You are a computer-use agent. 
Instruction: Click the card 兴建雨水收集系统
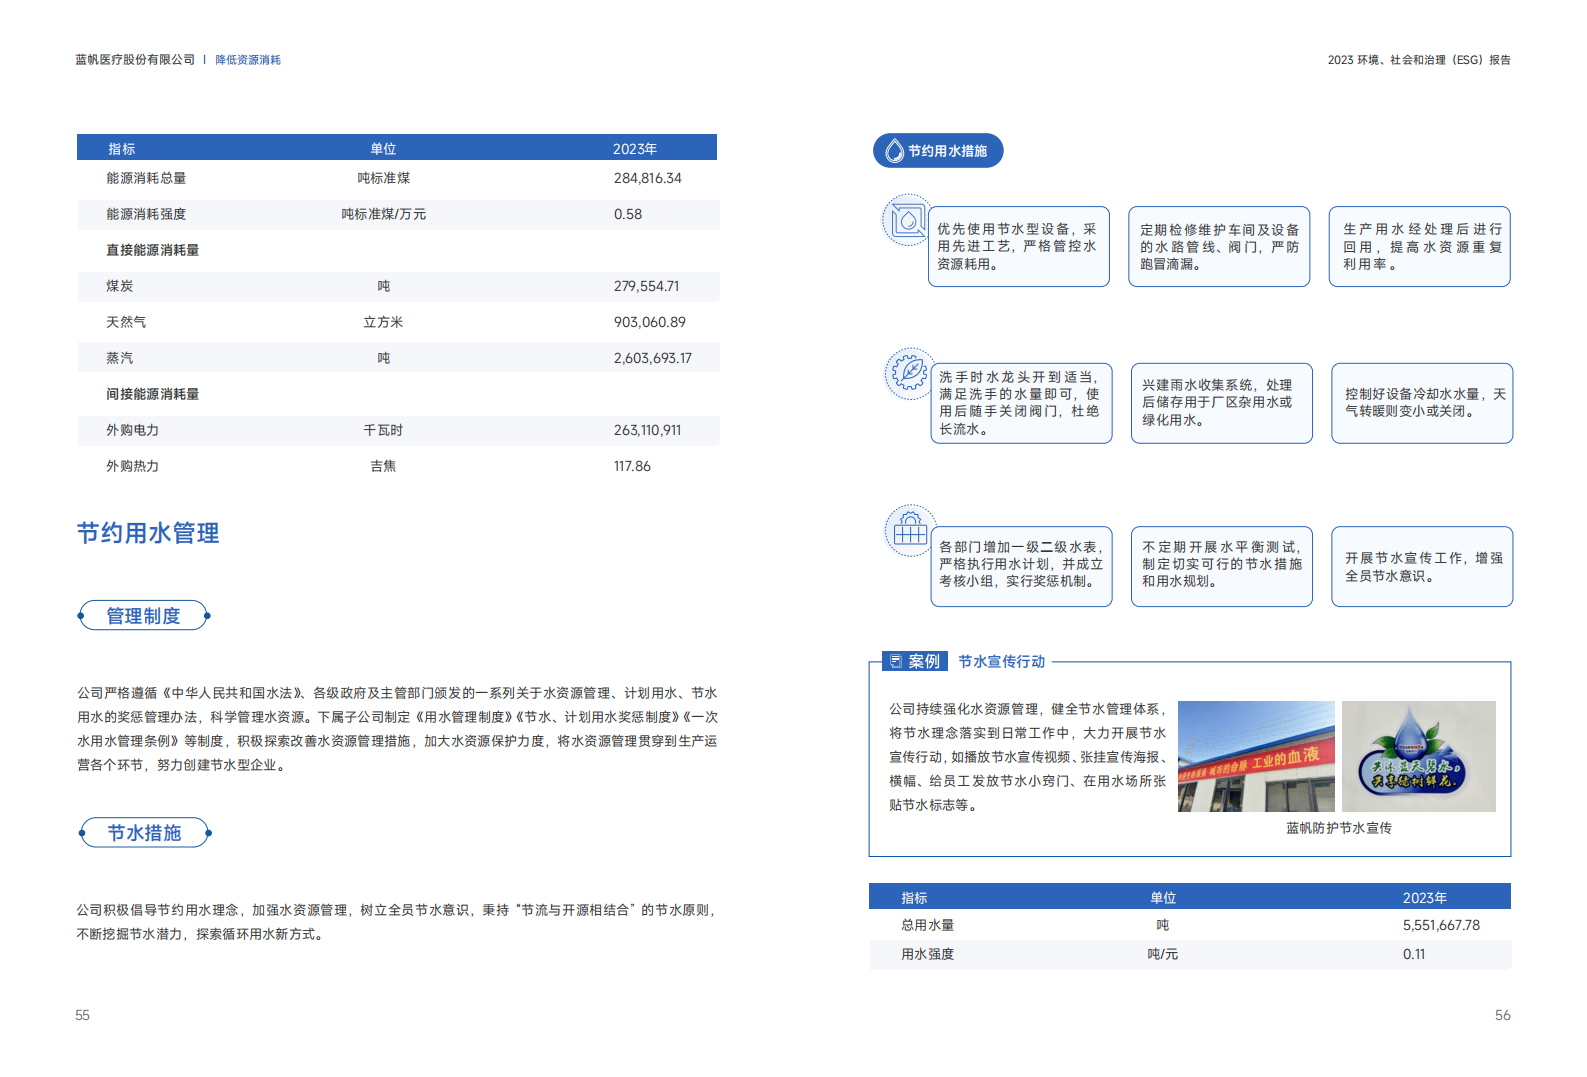(x=1221, y=403)
